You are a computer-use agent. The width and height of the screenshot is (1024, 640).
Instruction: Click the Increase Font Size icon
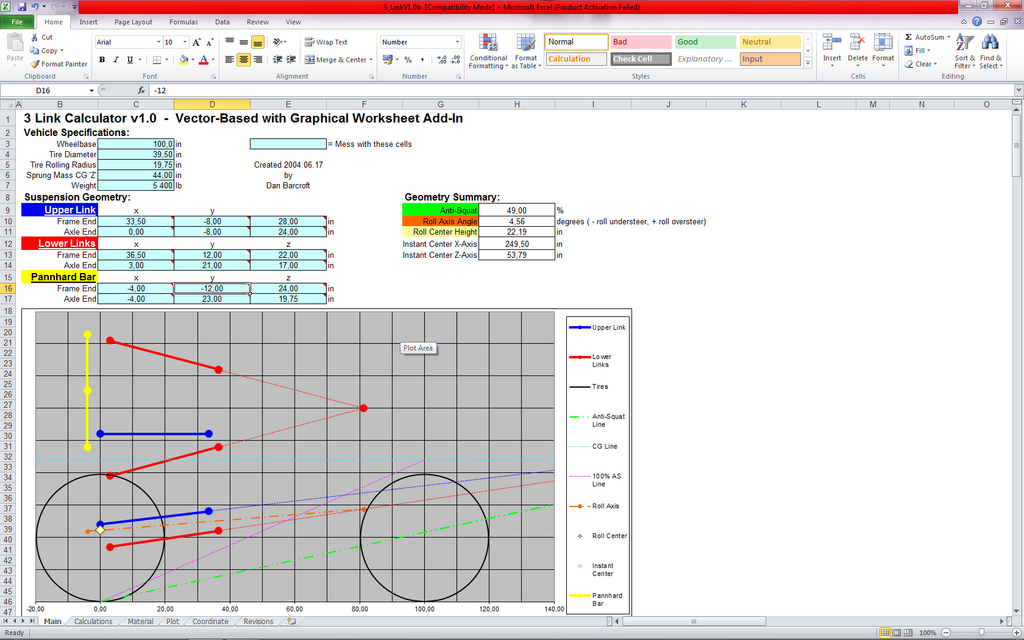click(196, 42)
